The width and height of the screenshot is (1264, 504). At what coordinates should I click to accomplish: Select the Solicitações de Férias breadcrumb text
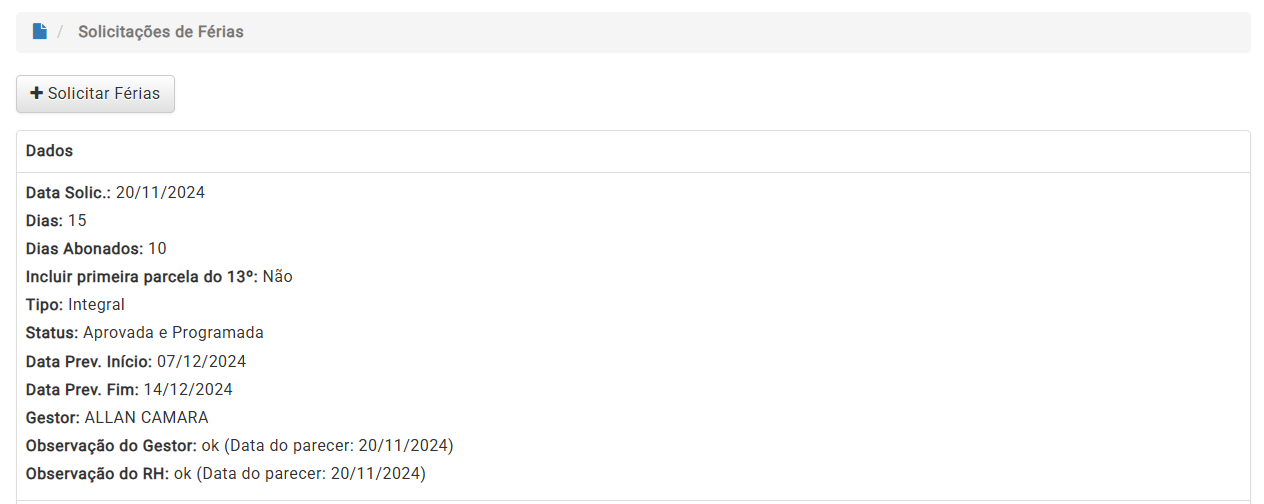161,32
